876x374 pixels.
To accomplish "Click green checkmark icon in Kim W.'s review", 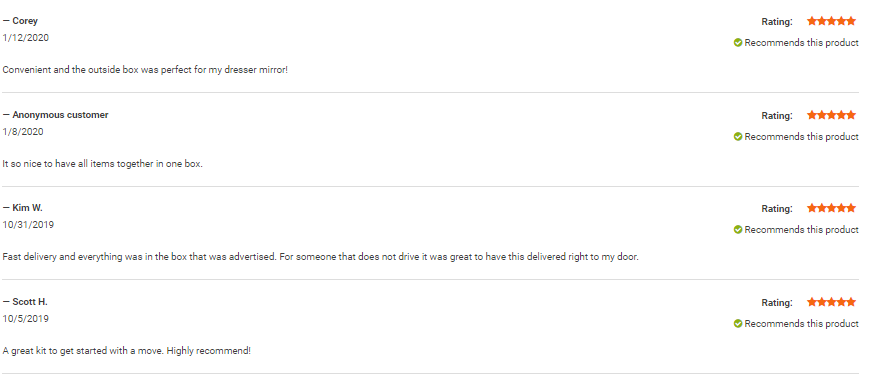I will 737,230.
